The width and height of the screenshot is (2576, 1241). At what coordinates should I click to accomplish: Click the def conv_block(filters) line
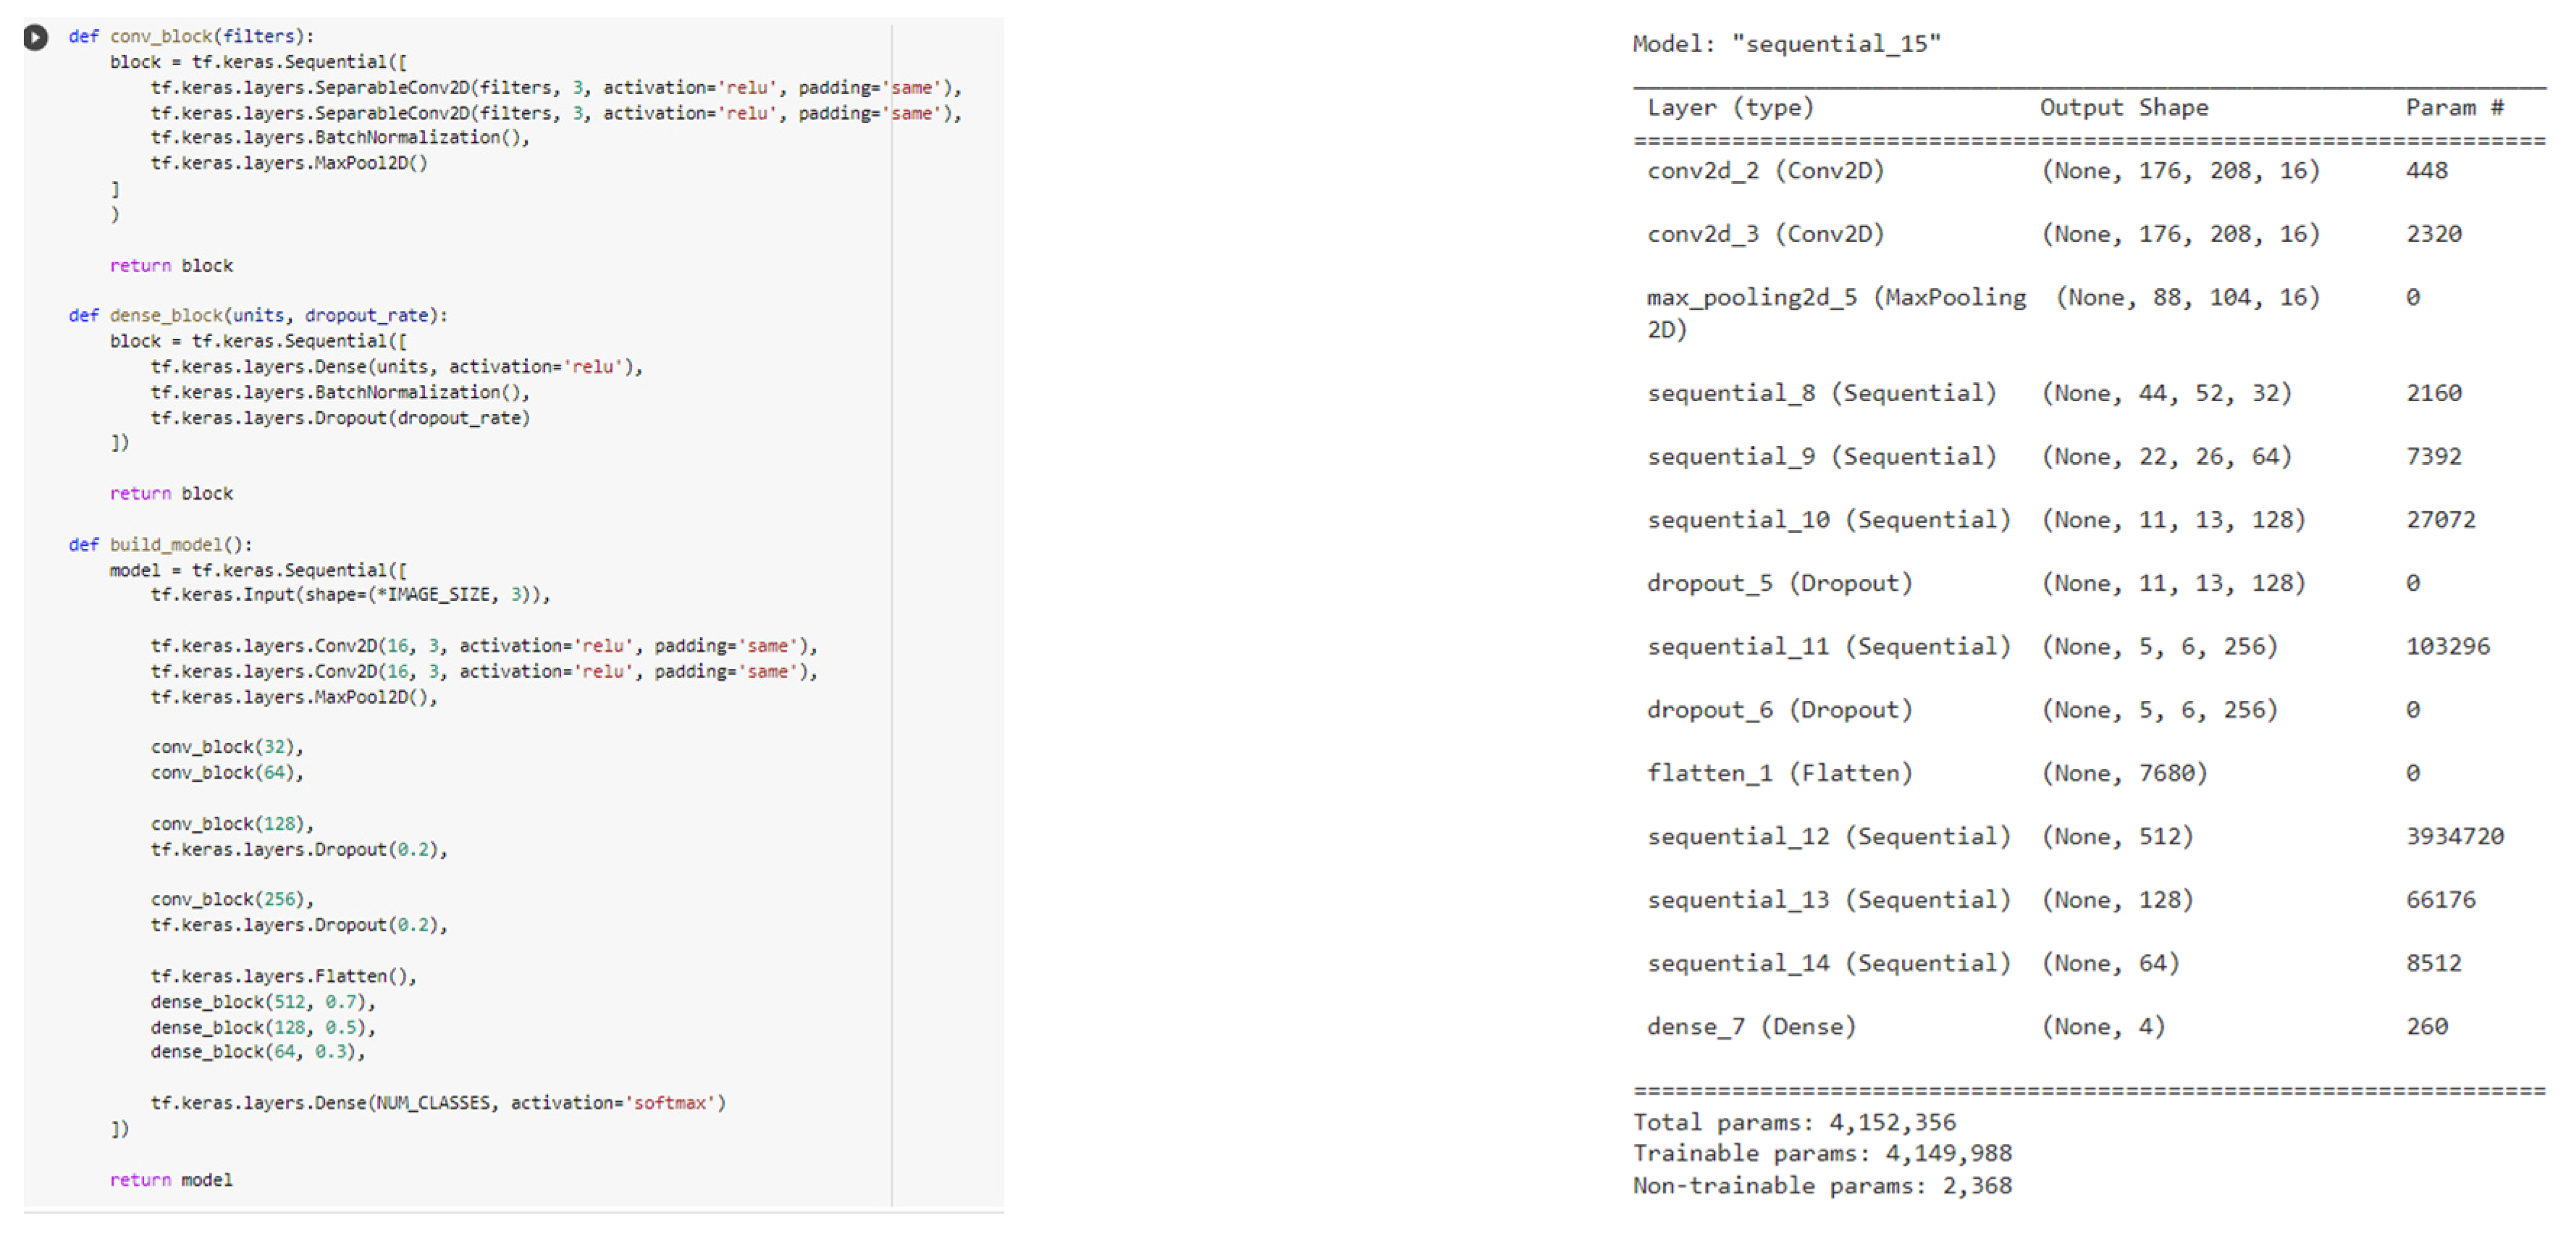pos(190,37)
